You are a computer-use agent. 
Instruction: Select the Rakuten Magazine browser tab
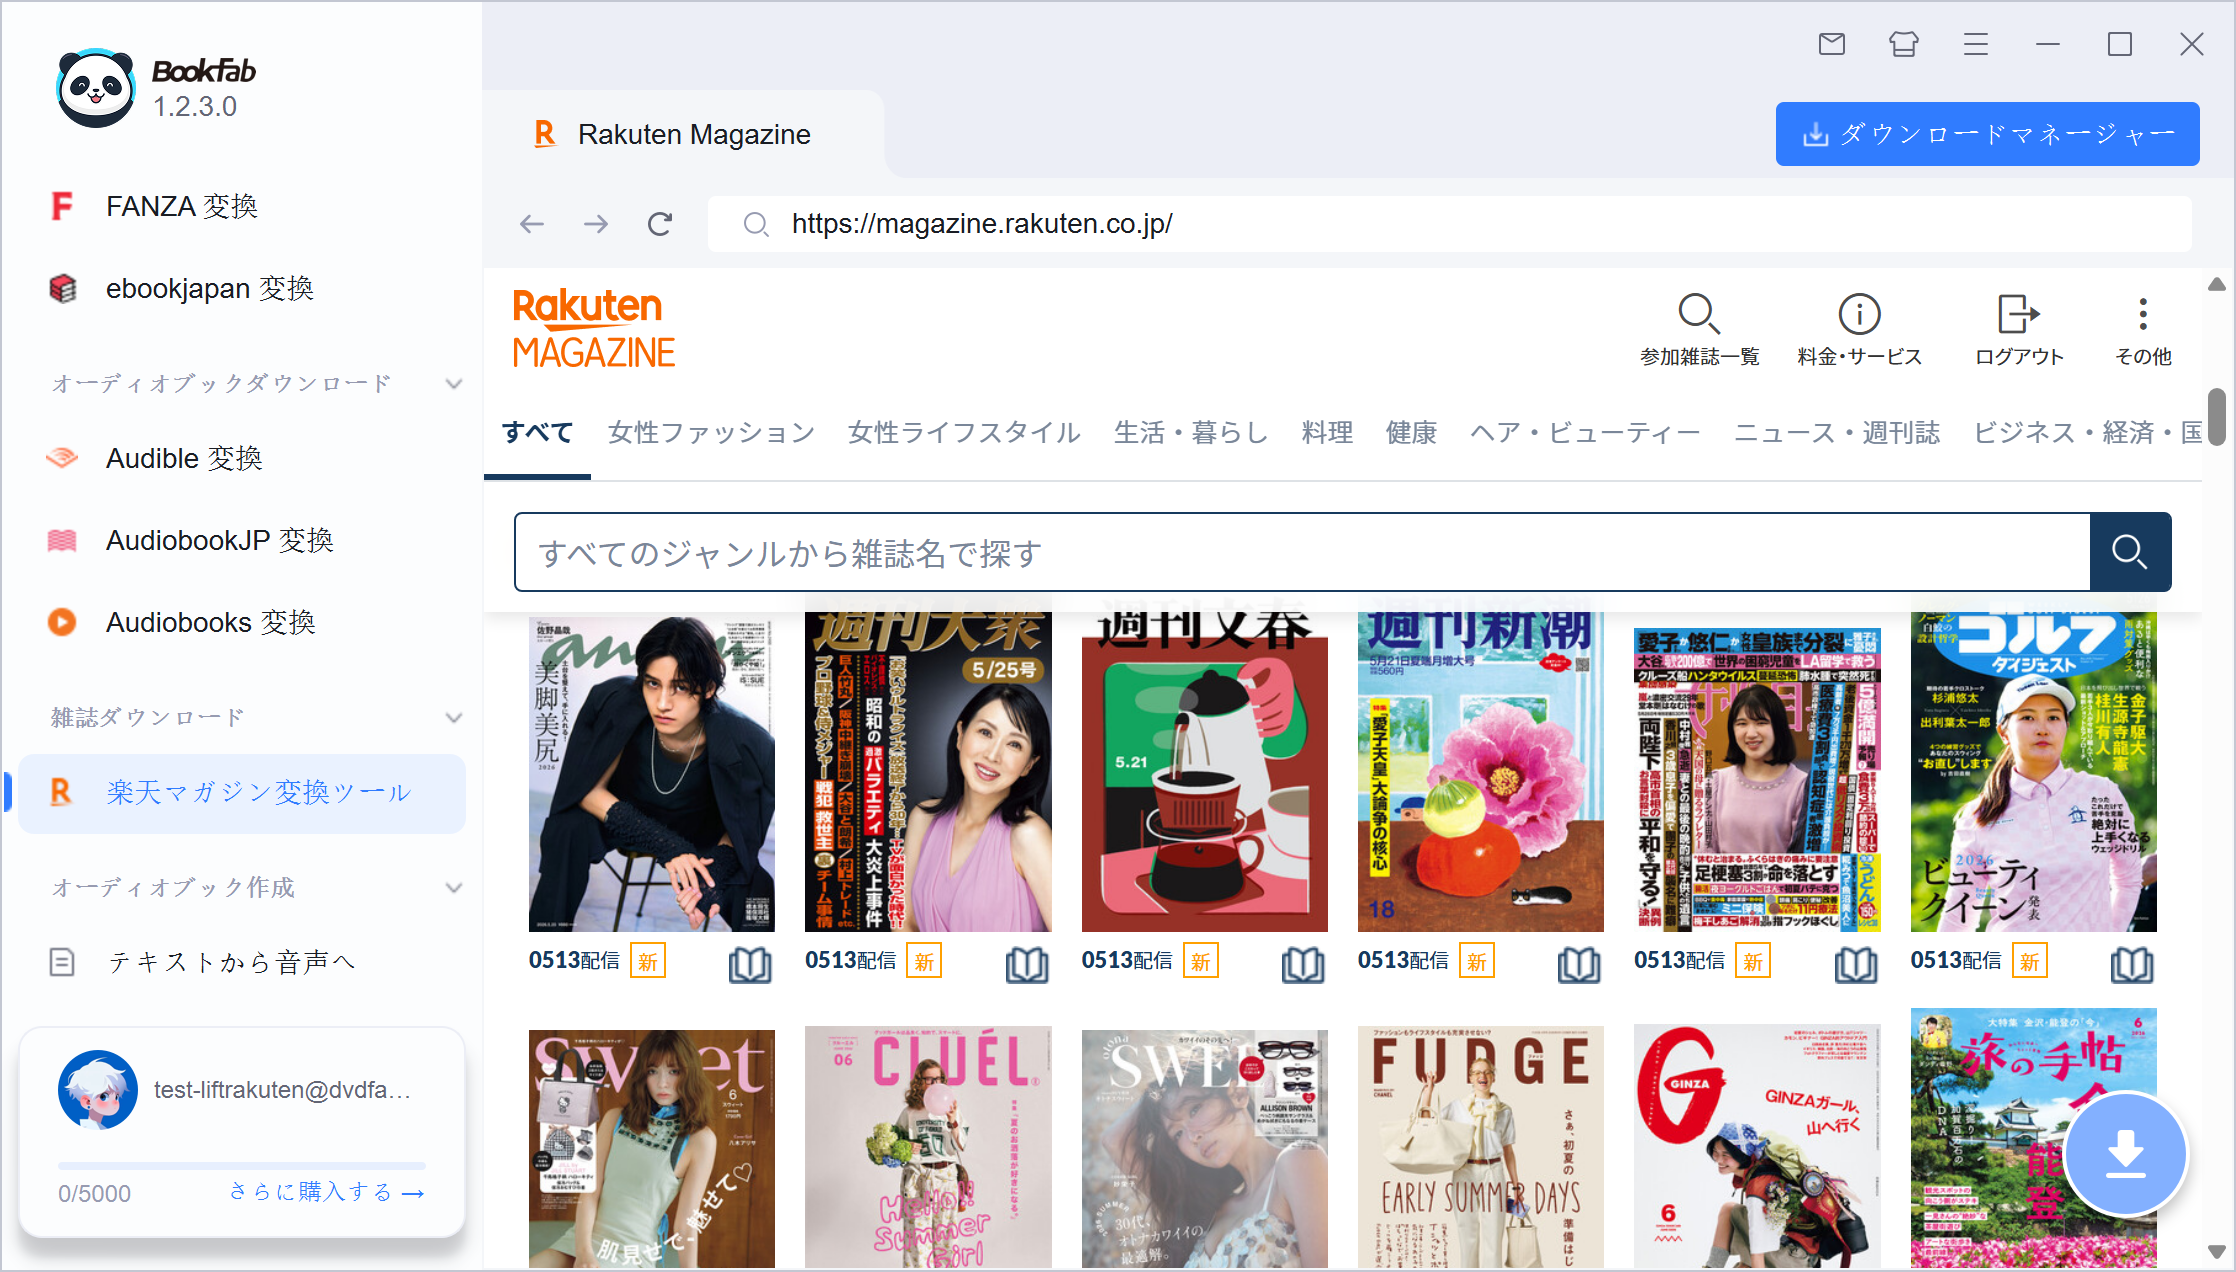pyautogui.click(x=684, y=134)
